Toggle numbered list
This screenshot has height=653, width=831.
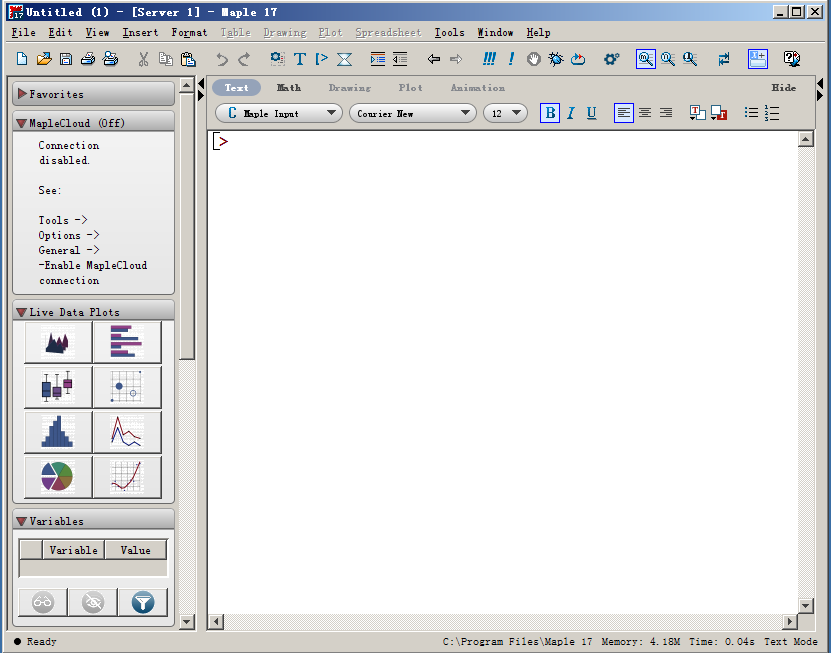[772, 113]
